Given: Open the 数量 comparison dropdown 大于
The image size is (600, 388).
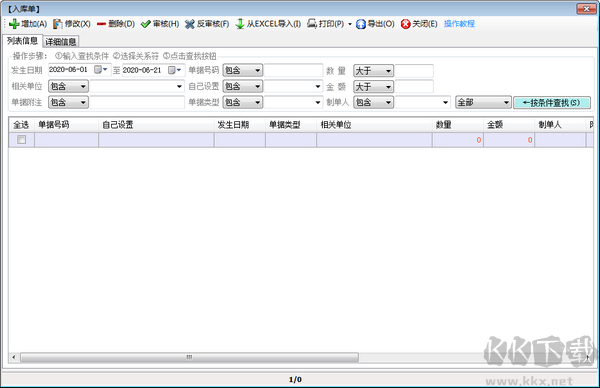Looking at the screenshot, I should [x=373, y=71].
